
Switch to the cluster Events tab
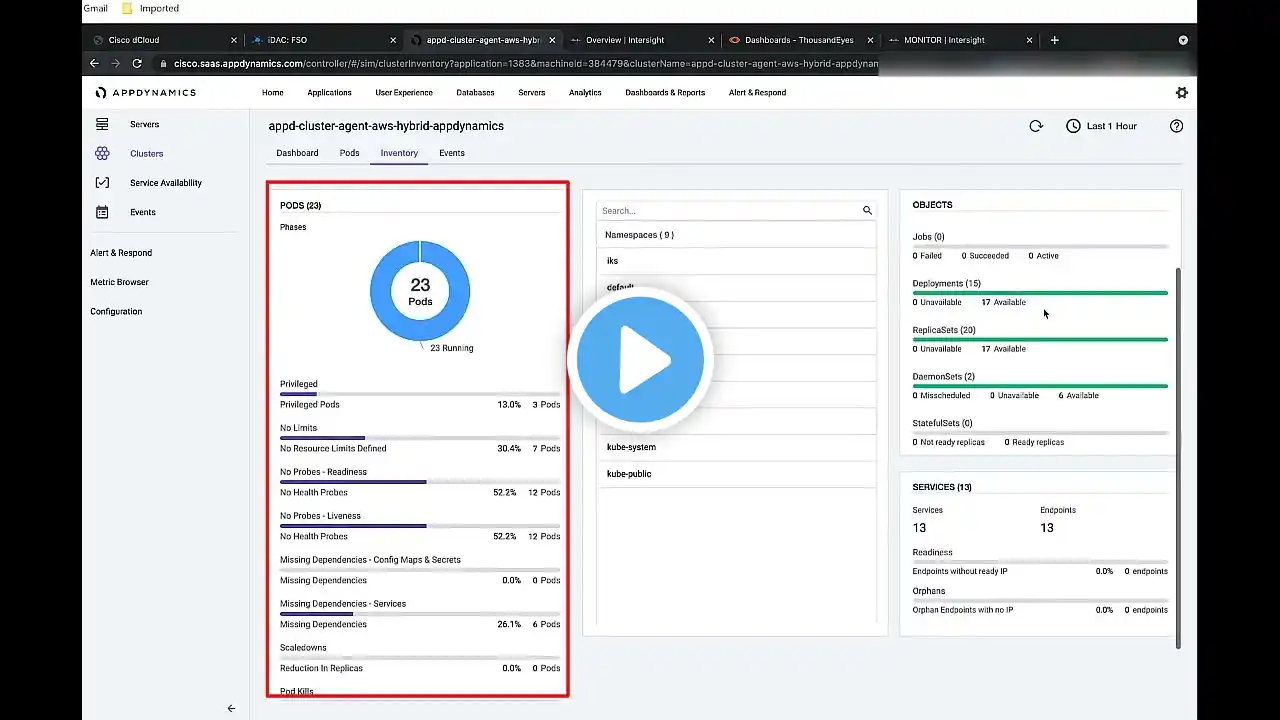452,153
